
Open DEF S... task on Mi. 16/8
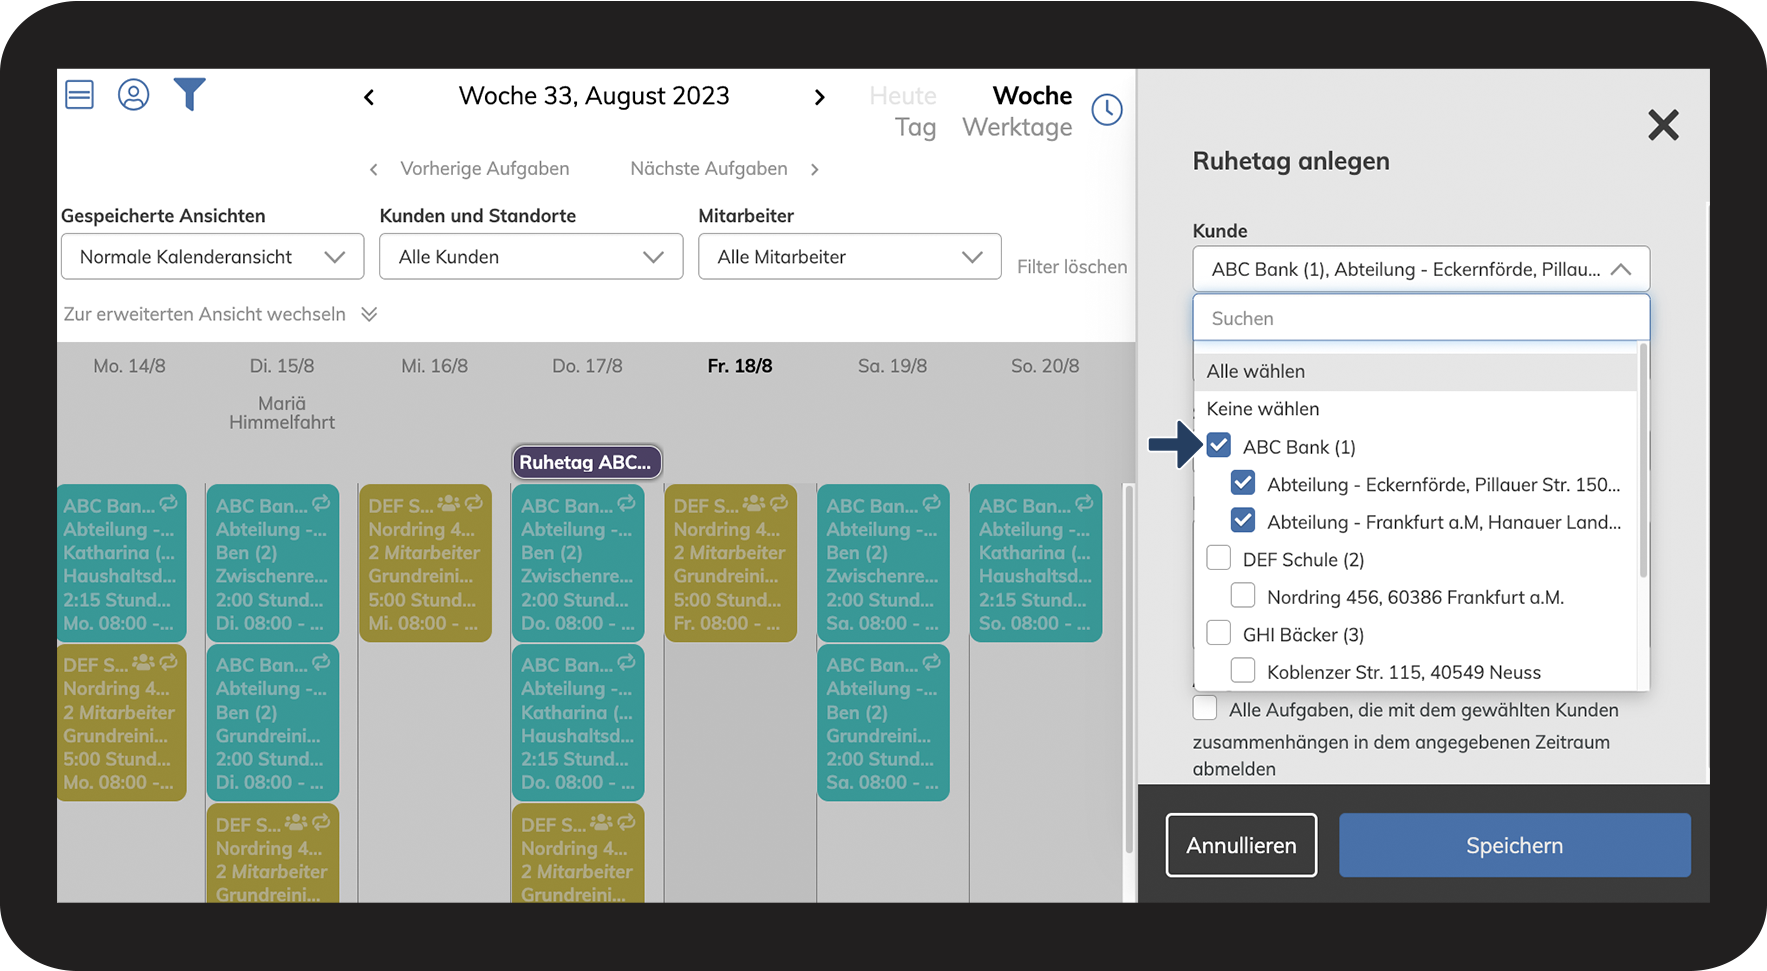point(425,563)
